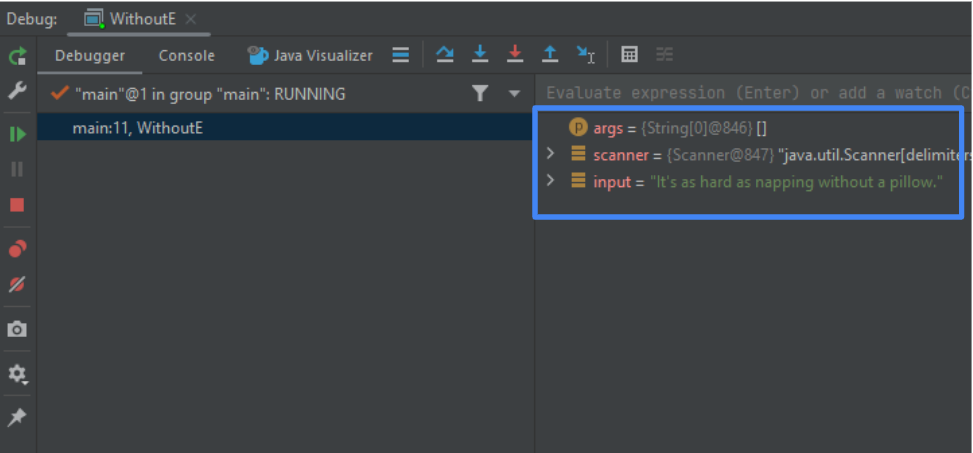Show execution point icon

[401, 55]
